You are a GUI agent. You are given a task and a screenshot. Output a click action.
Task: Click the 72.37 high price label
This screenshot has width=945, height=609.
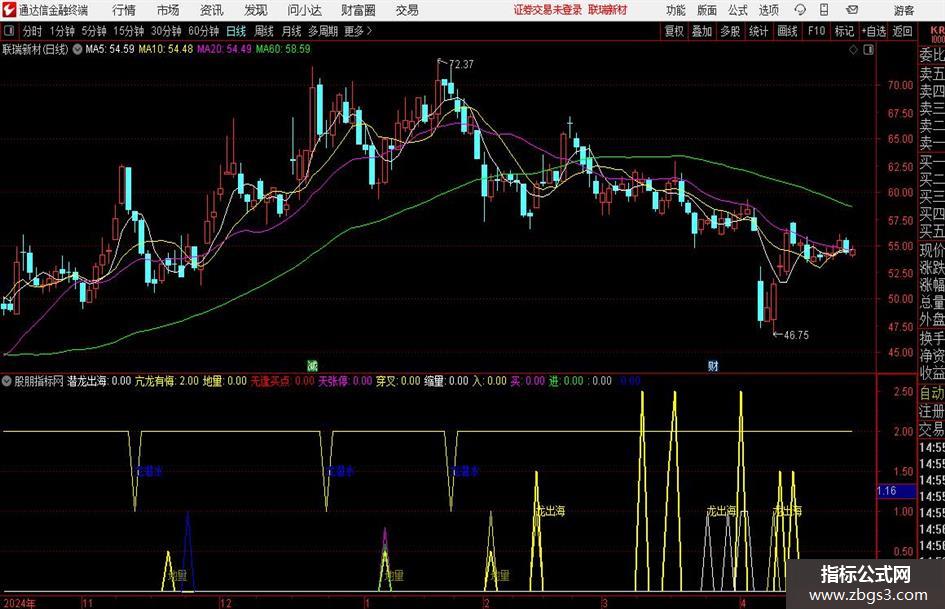pos(461,65)
